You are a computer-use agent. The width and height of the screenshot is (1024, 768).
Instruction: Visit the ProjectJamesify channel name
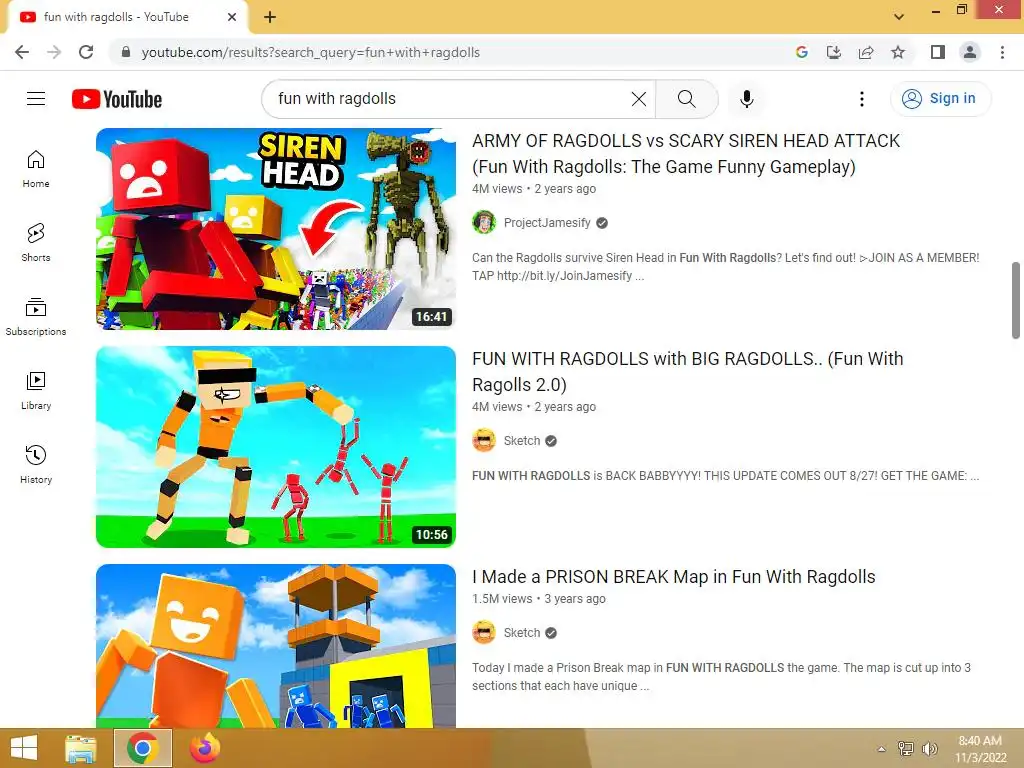tap(547, 223)
